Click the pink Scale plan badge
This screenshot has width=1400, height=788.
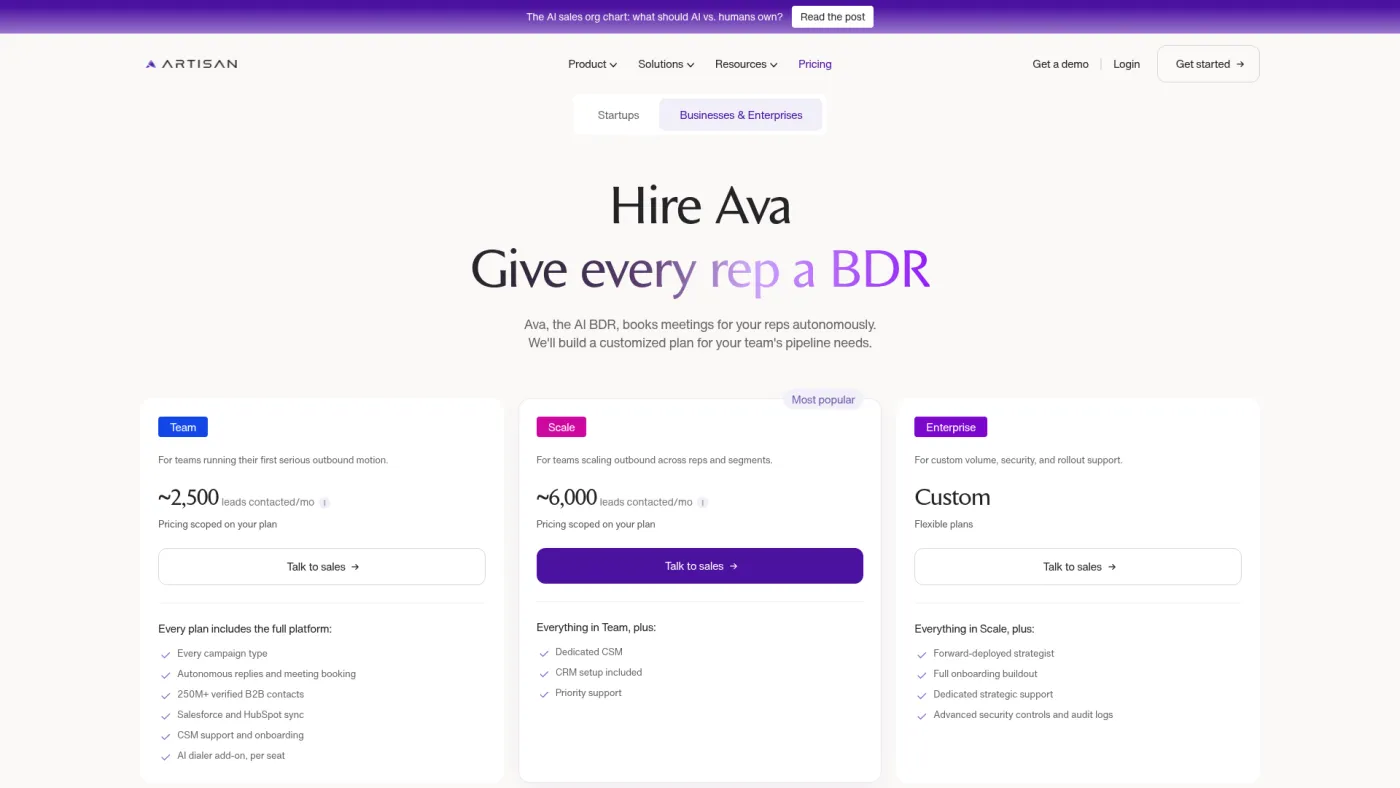[x=561, y=427]
